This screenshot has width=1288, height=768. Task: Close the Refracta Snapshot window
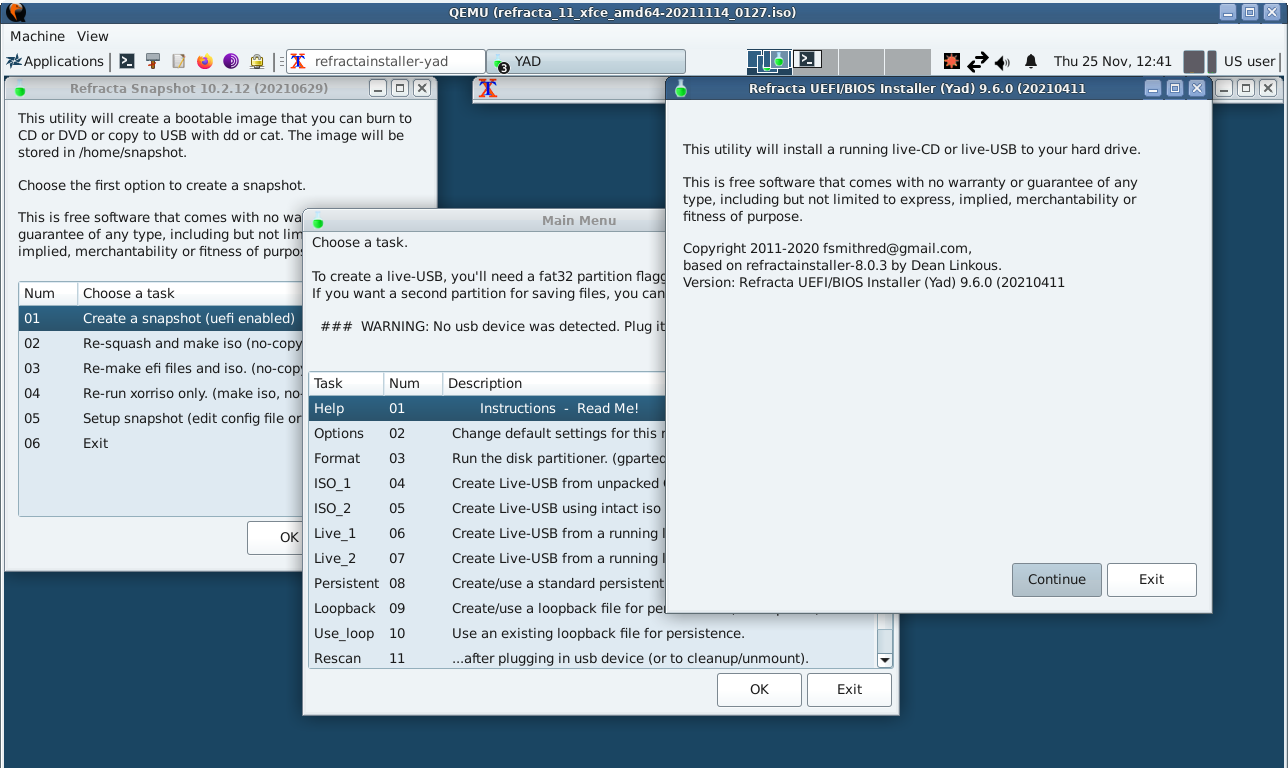[x=422, y=88]
